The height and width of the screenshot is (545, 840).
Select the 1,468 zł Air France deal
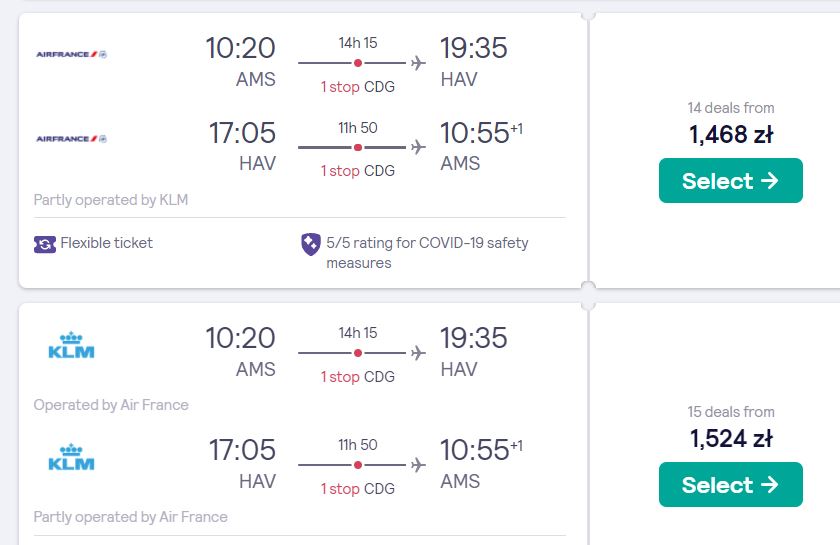pos(731,181)
